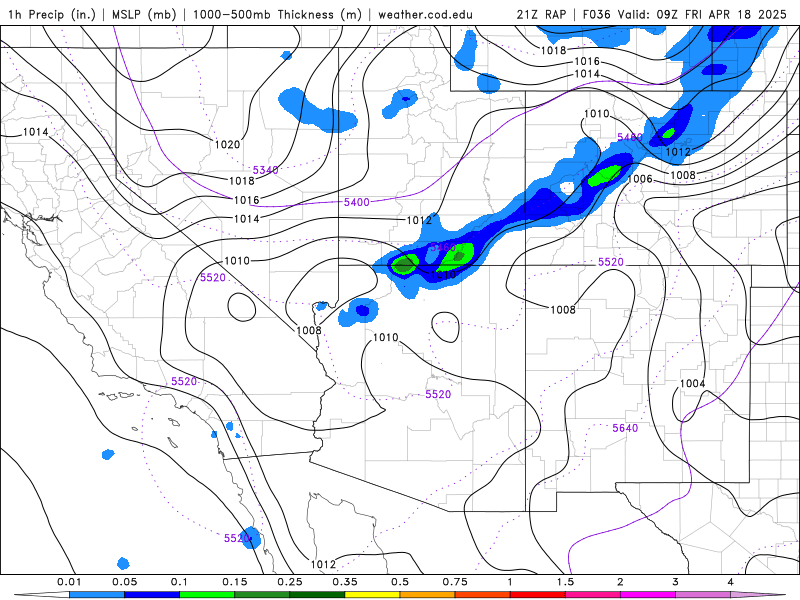This screenshot has width=800, height=600.
Task: Pick the orange 0.5–0.75 legend swatch
Action: click(428, 595)
